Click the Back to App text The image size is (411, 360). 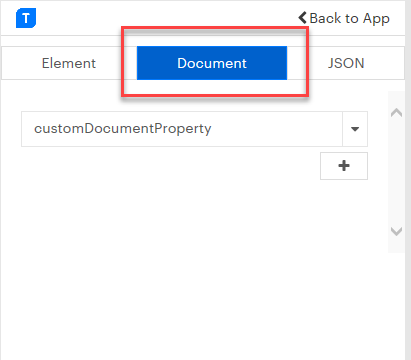pos(349,18)
